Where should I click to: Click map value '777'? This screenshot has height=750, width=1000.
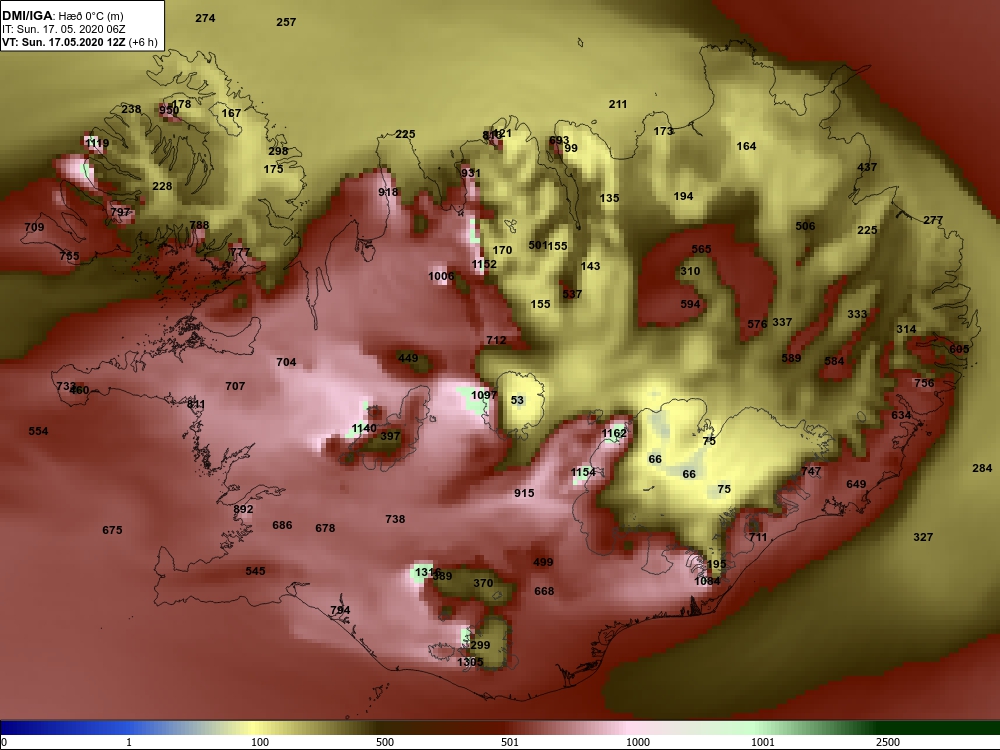(x=240, y=253)
